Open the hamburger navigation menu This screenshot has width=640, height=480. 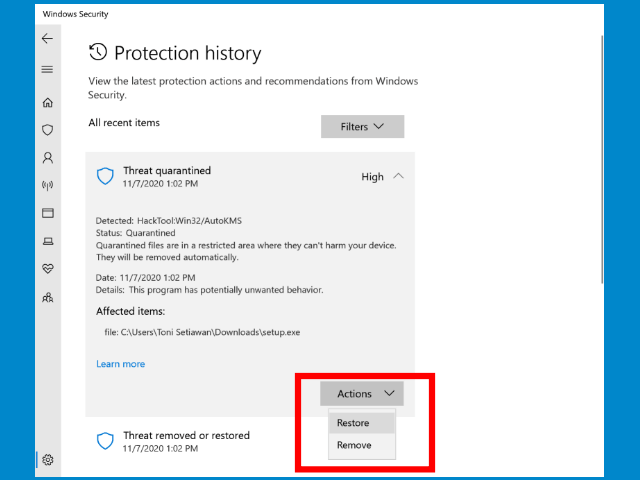[47, 70]
